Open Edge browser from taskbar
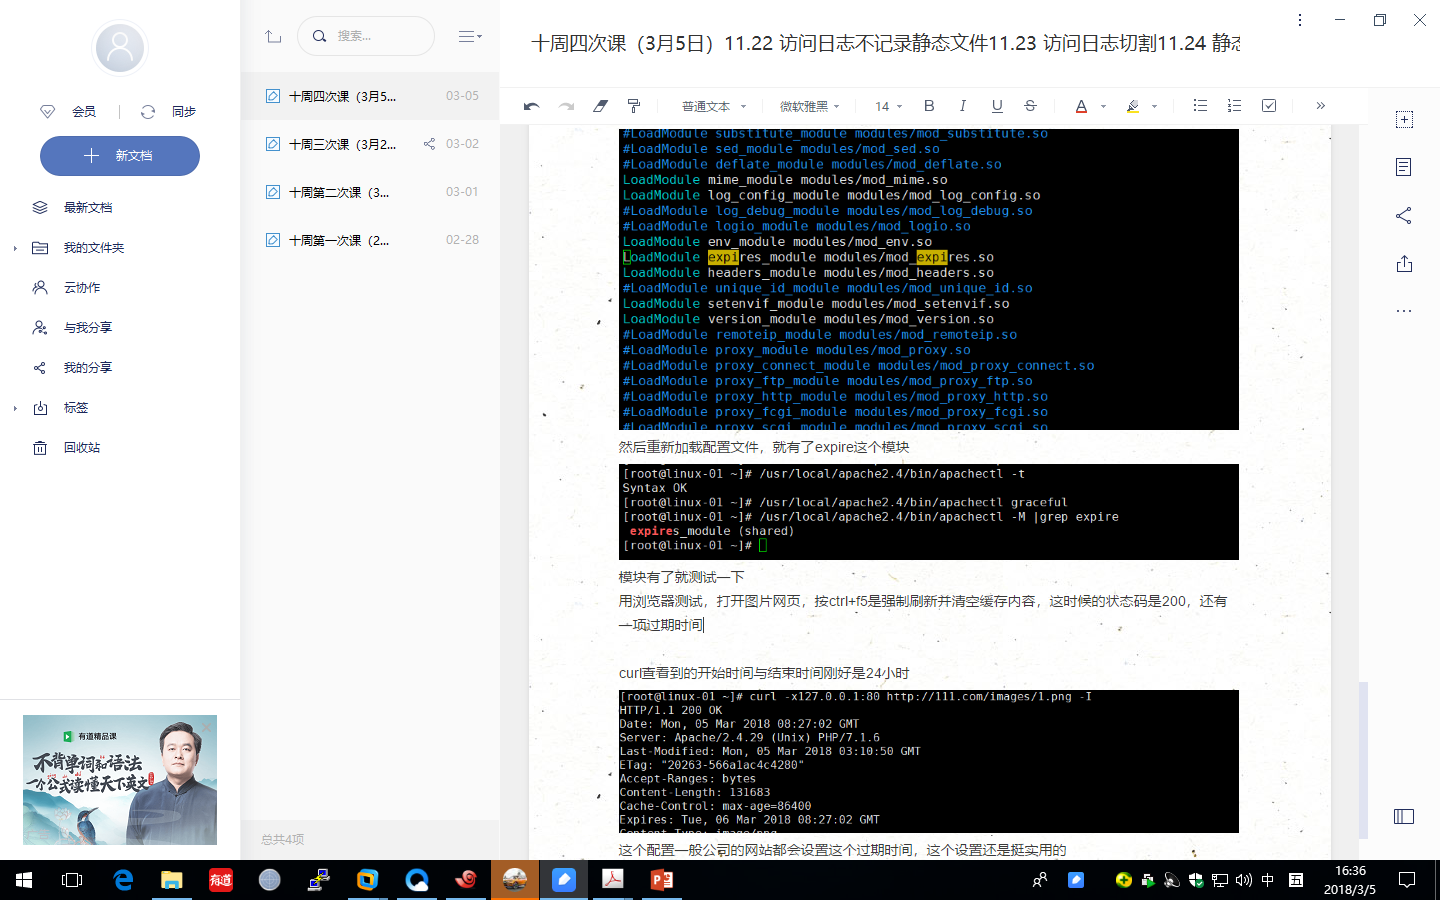The height and width of the screenshot is (900, 1440). [123, 880]
